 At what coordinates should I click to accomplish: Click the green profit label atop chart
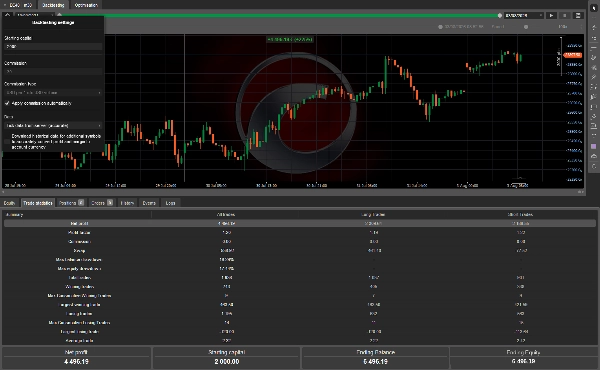point(290,39)
